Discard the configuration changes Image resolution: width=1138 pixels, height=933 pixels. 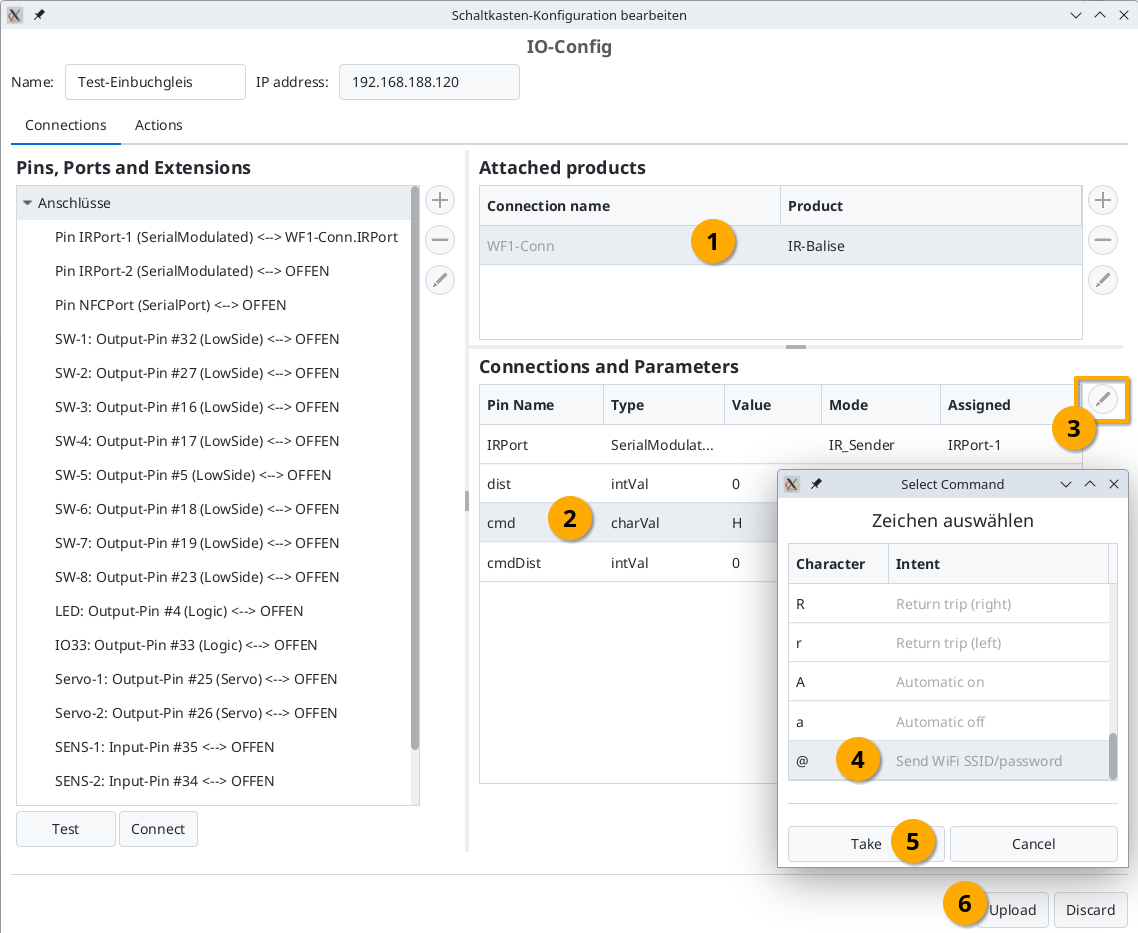[1090, 910]
